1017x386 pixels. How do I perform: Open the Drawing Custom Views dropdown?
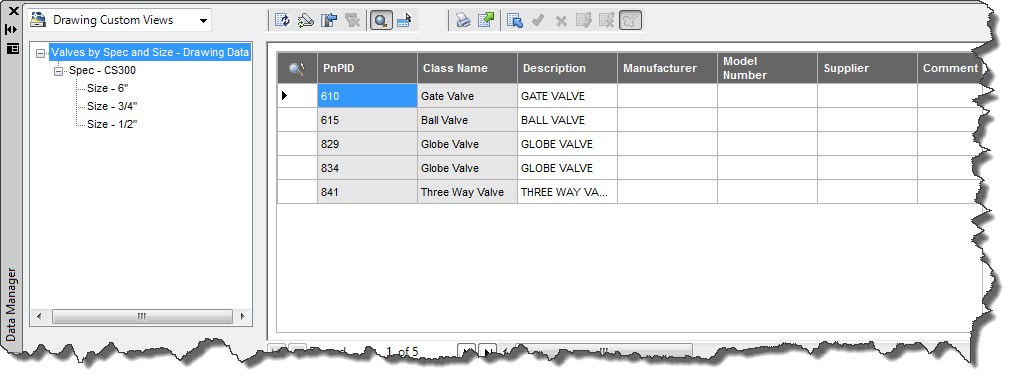point(120,21)
